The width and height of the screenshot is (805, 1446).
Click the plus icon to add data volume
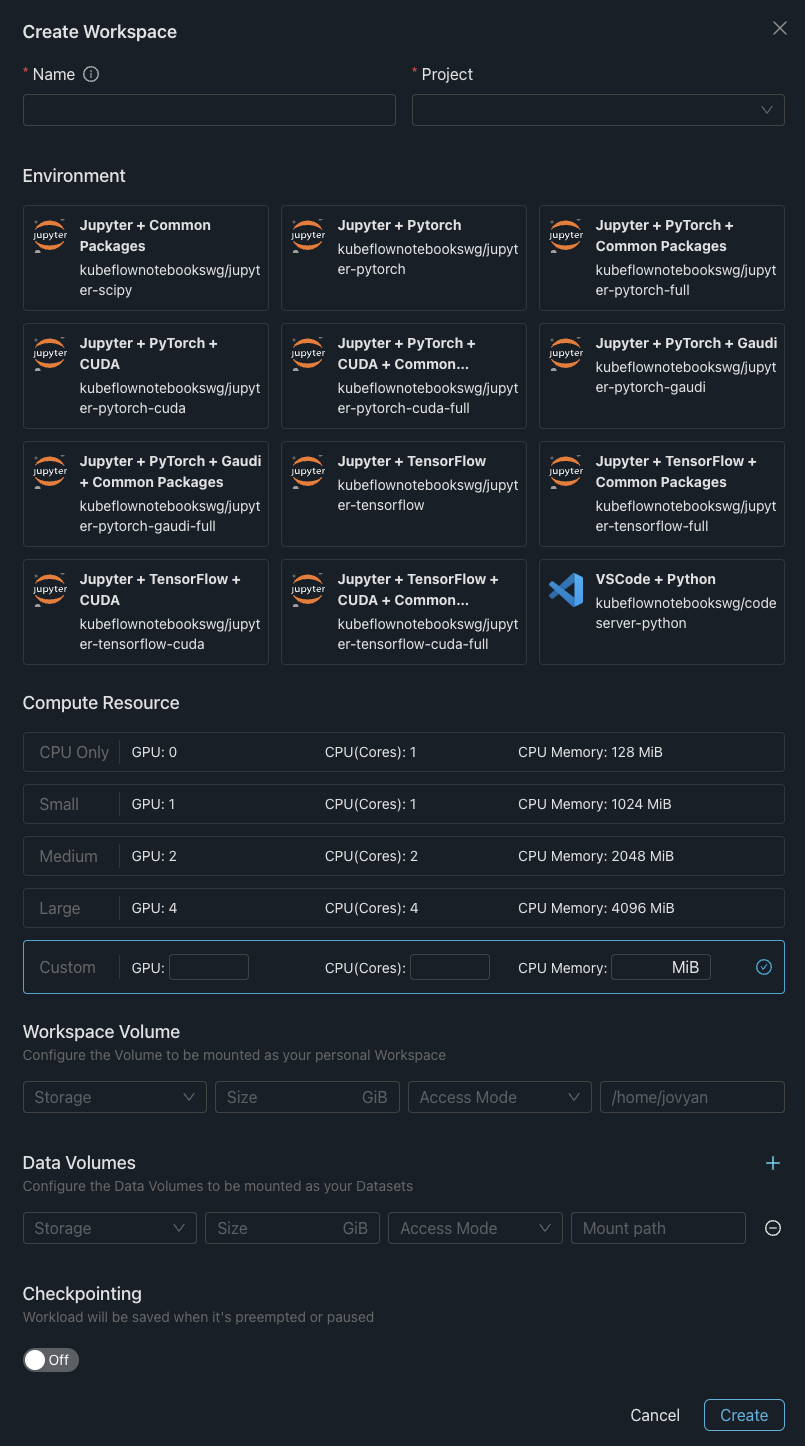coord(772,1163)
